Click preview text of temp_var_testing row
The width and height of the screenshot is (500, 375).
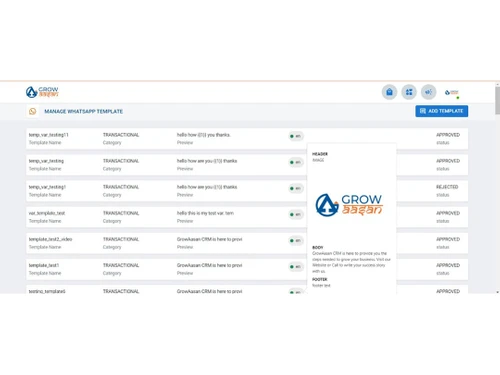207,161
